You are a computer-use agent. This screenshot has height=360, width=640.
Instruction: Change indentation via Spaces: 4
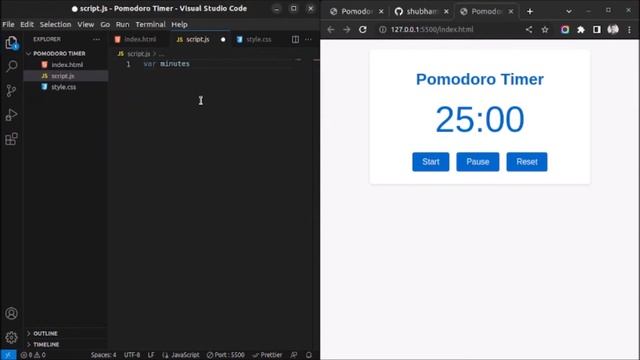point(103,355)
